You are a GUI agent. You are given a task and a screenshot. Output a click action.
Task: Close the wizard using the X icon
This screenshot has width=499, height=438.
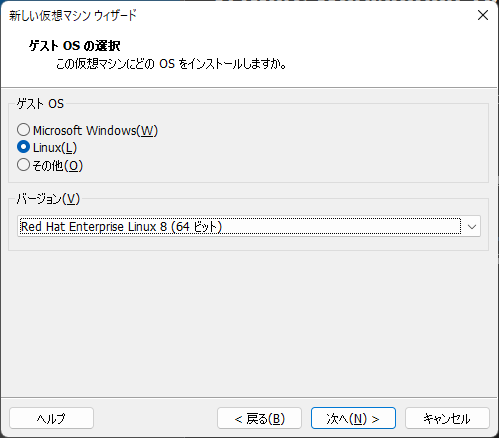point(483,15)
